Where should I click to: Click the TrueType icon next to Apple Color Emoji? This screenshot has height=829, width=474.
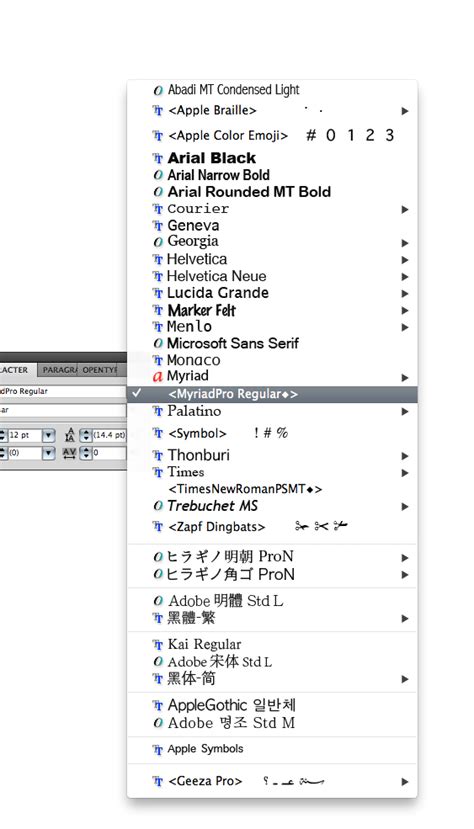click(x=157, y=136)
